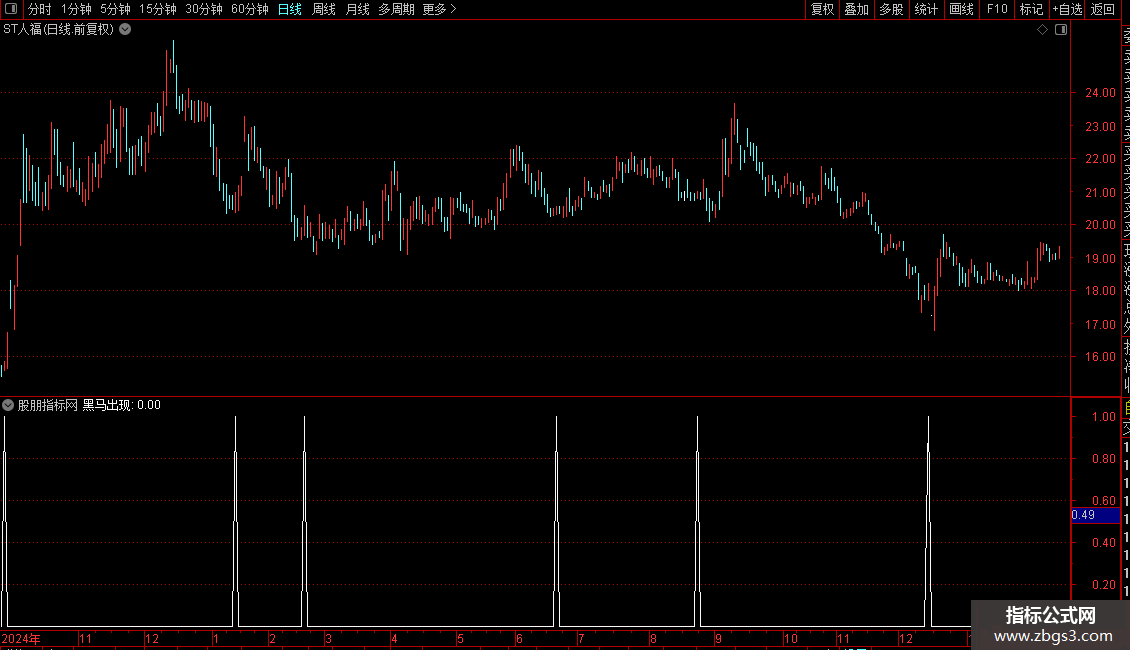Select the 60分钟 period
1130x650 pixels.
tap(249, 9)
